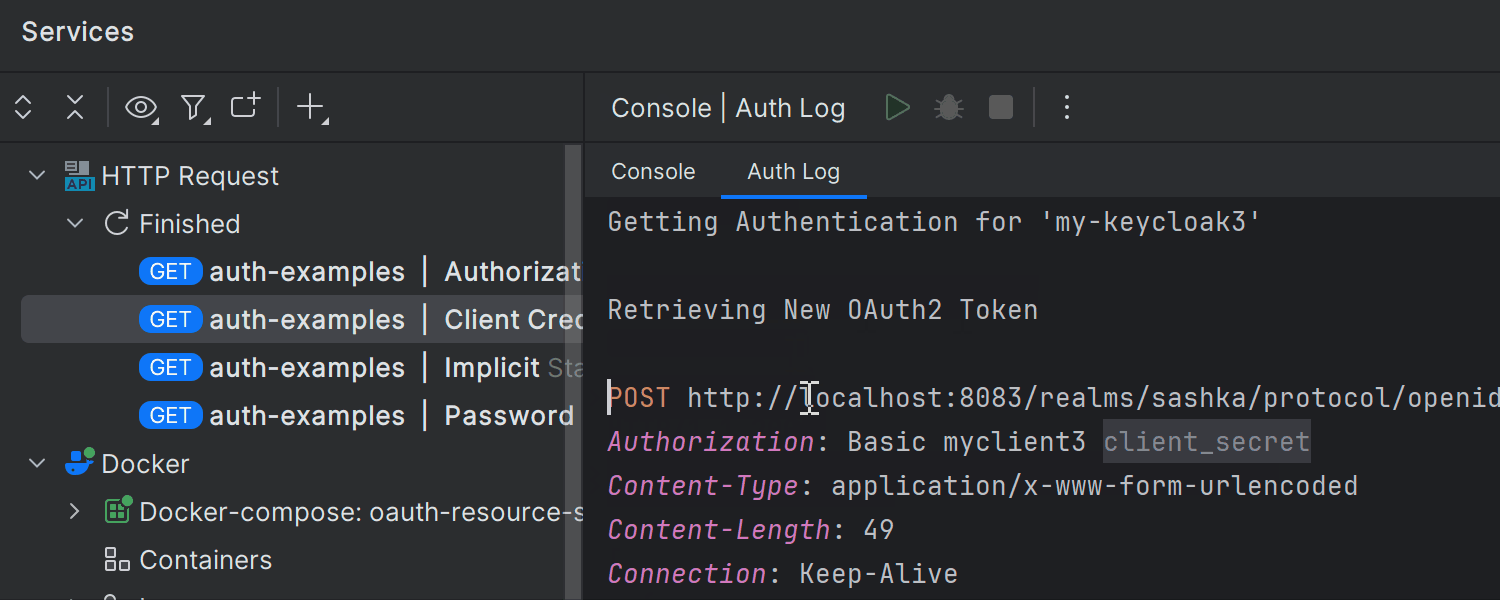Expand the Docker-compose oauth-resource-s node
The width and height of the screenshot is (1500, 600).
tap(75, 511)
